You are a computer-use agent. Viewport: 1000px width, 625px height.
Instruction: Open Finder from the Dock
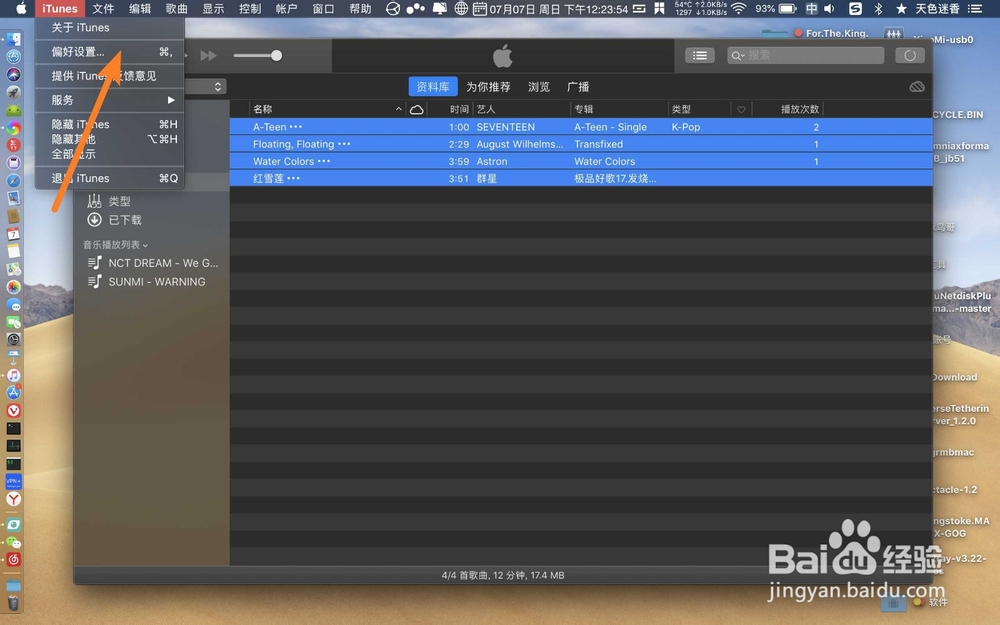(13, 39)
